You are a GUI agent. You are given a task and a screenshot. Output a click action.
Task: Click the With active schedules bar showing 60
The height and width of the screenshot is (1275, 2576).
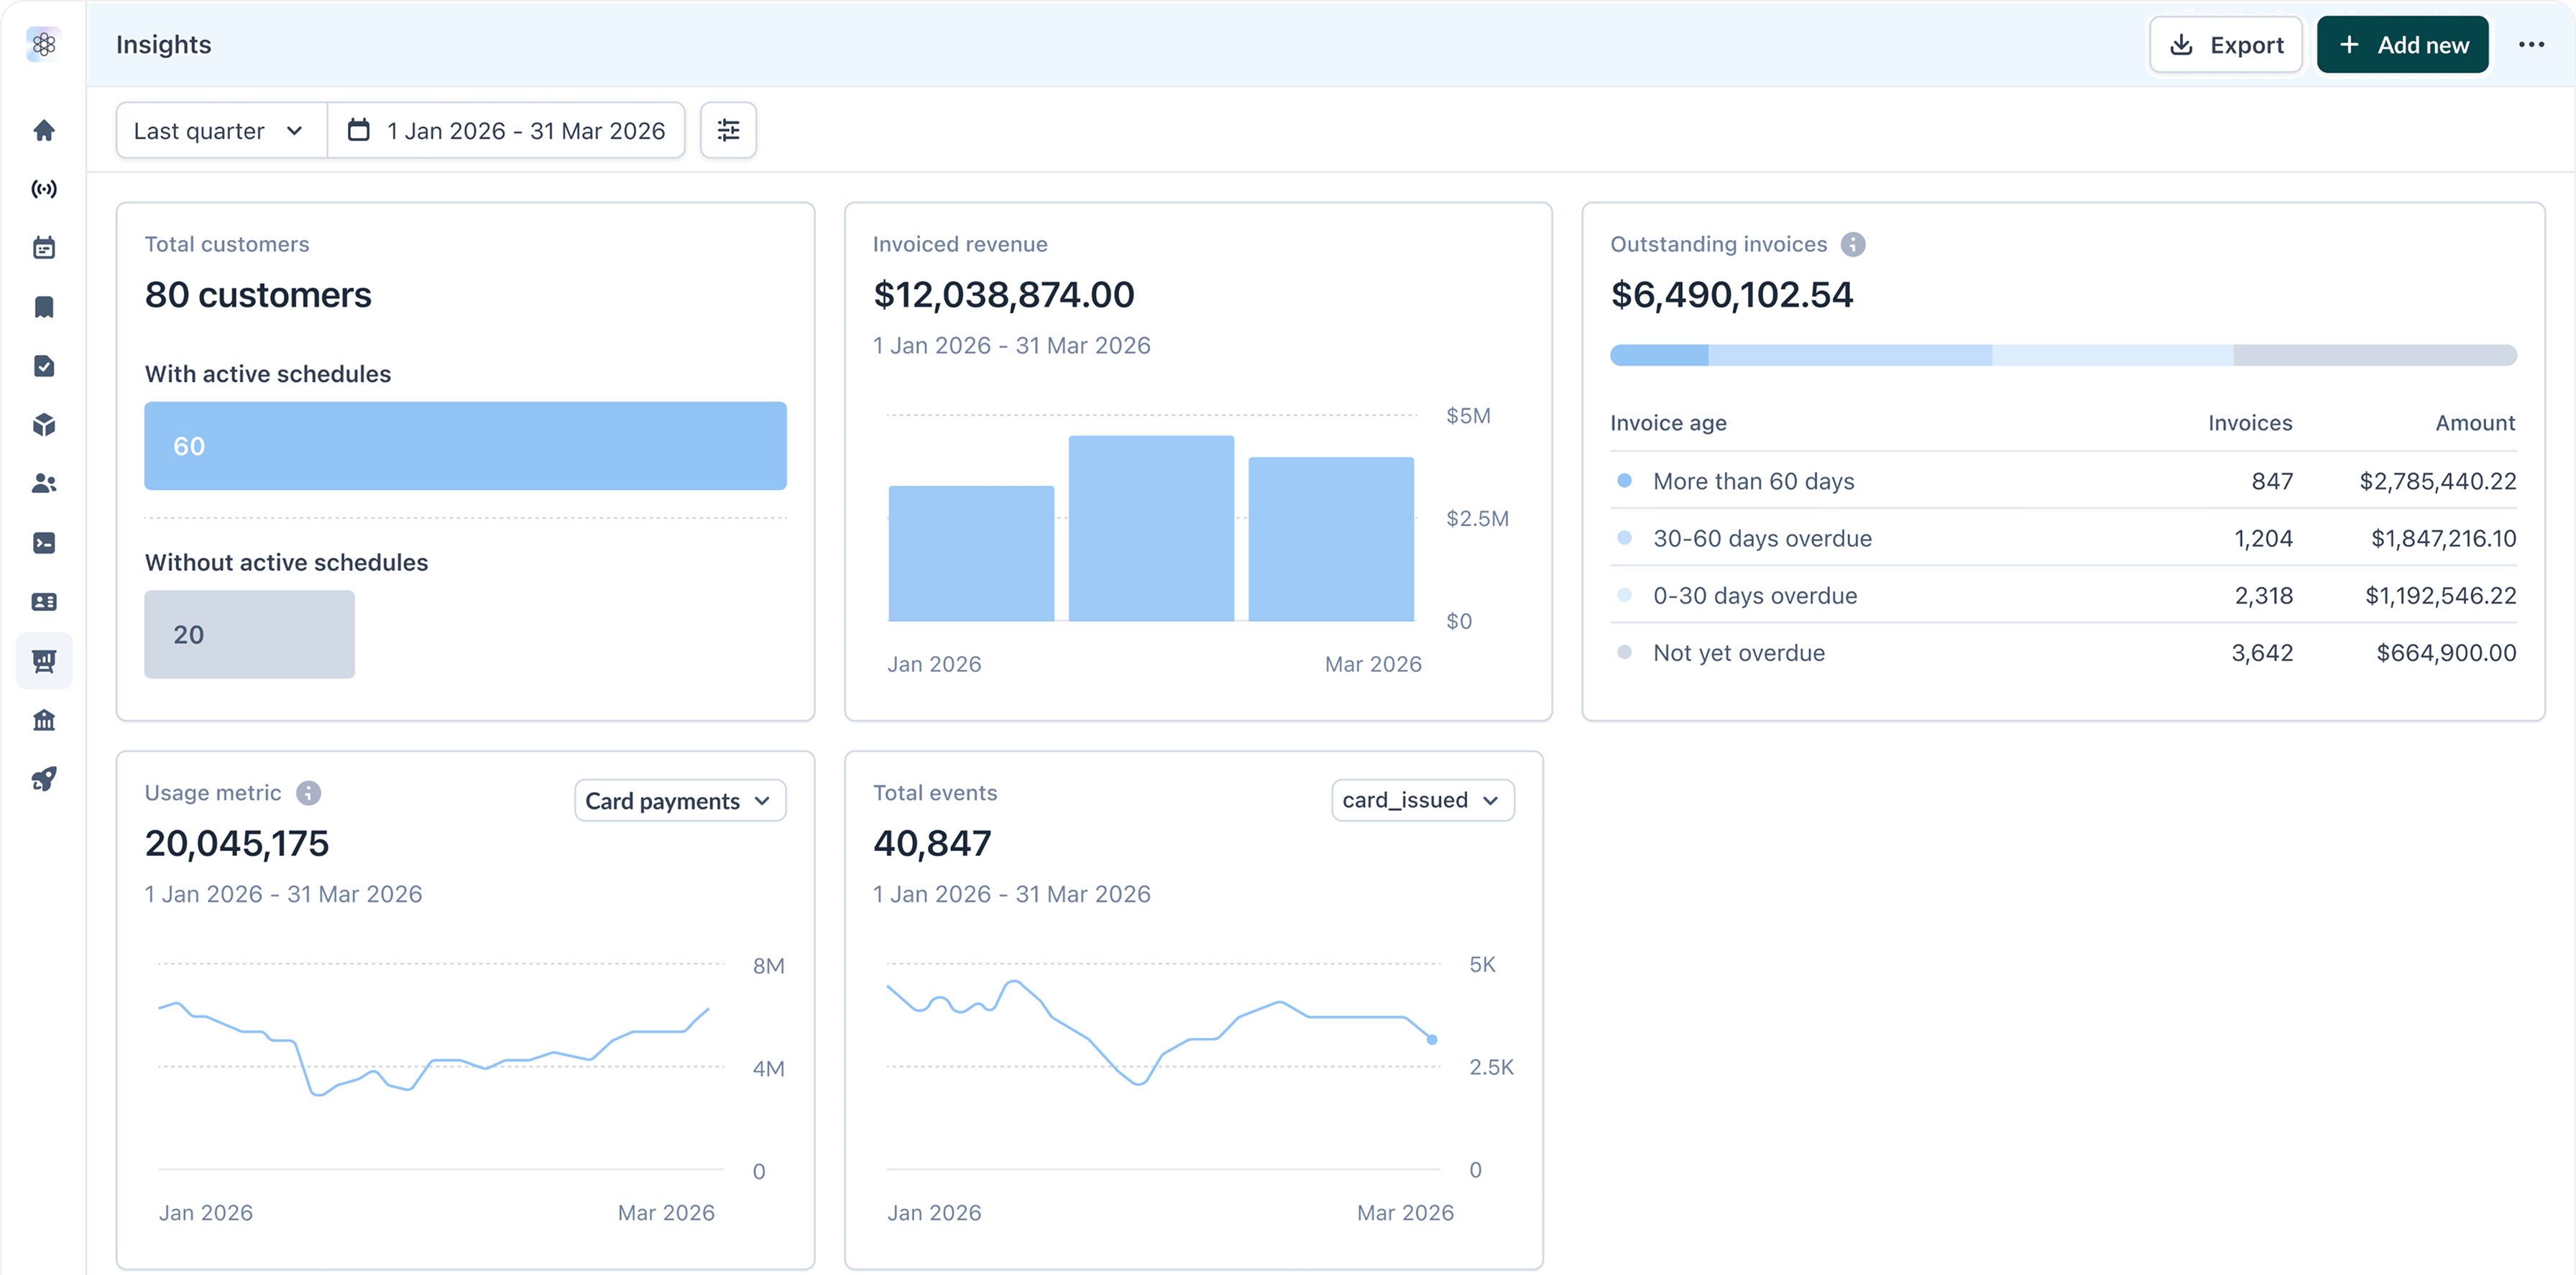pos(465,446)
